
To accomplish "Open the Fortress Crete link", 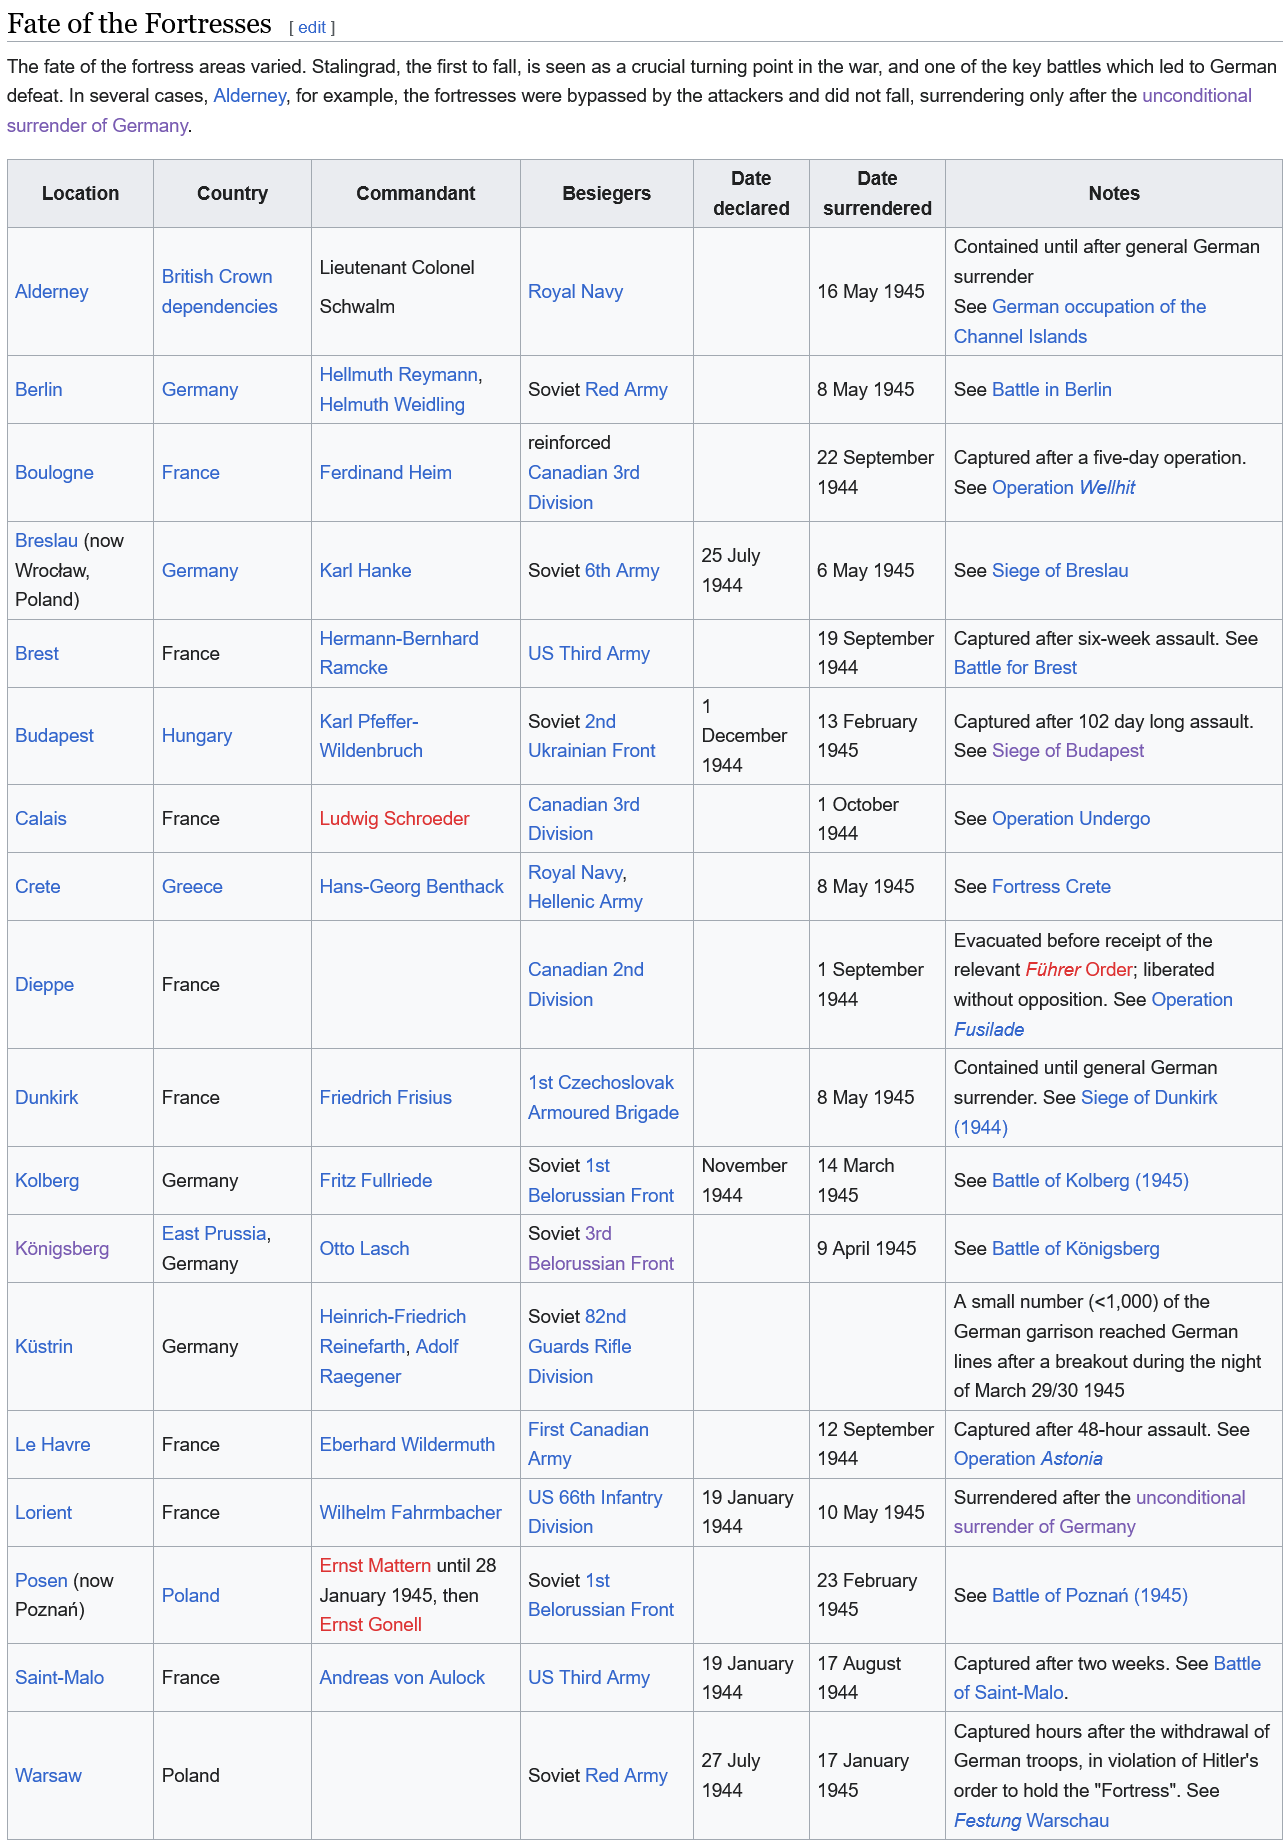I will (1051, 887).
